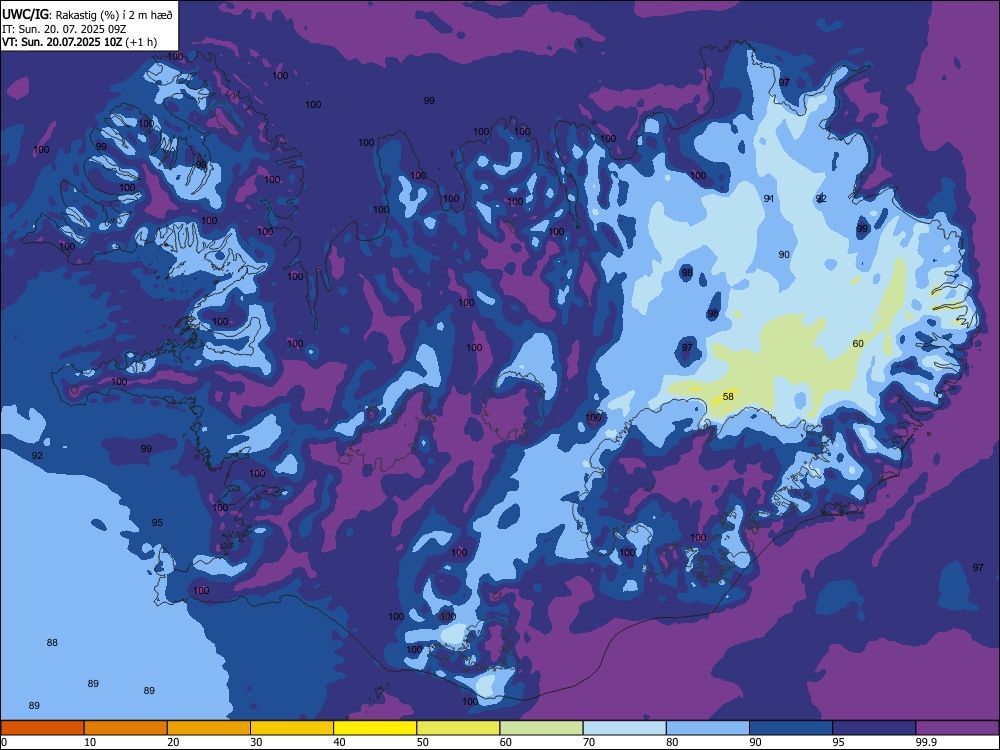Click the title 'UWC/IG: Rakastig (%) í 2 m hæð'

pyautogui.click(x=87, y=14)
